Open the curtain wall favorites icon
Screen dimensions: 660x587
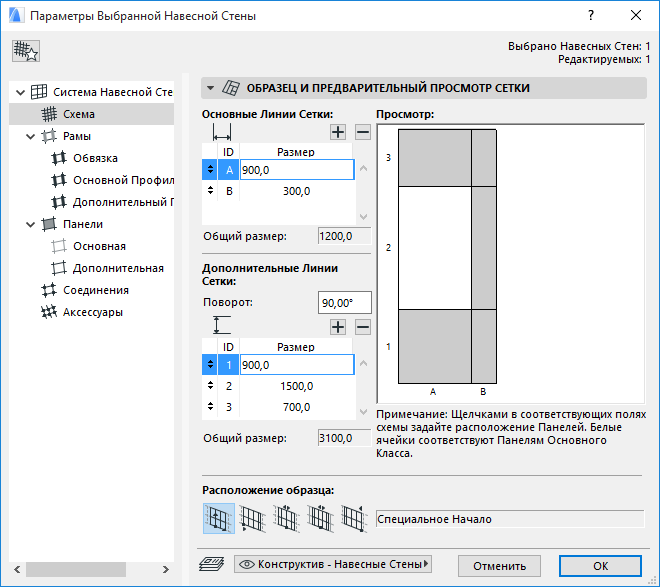point(26,51)
